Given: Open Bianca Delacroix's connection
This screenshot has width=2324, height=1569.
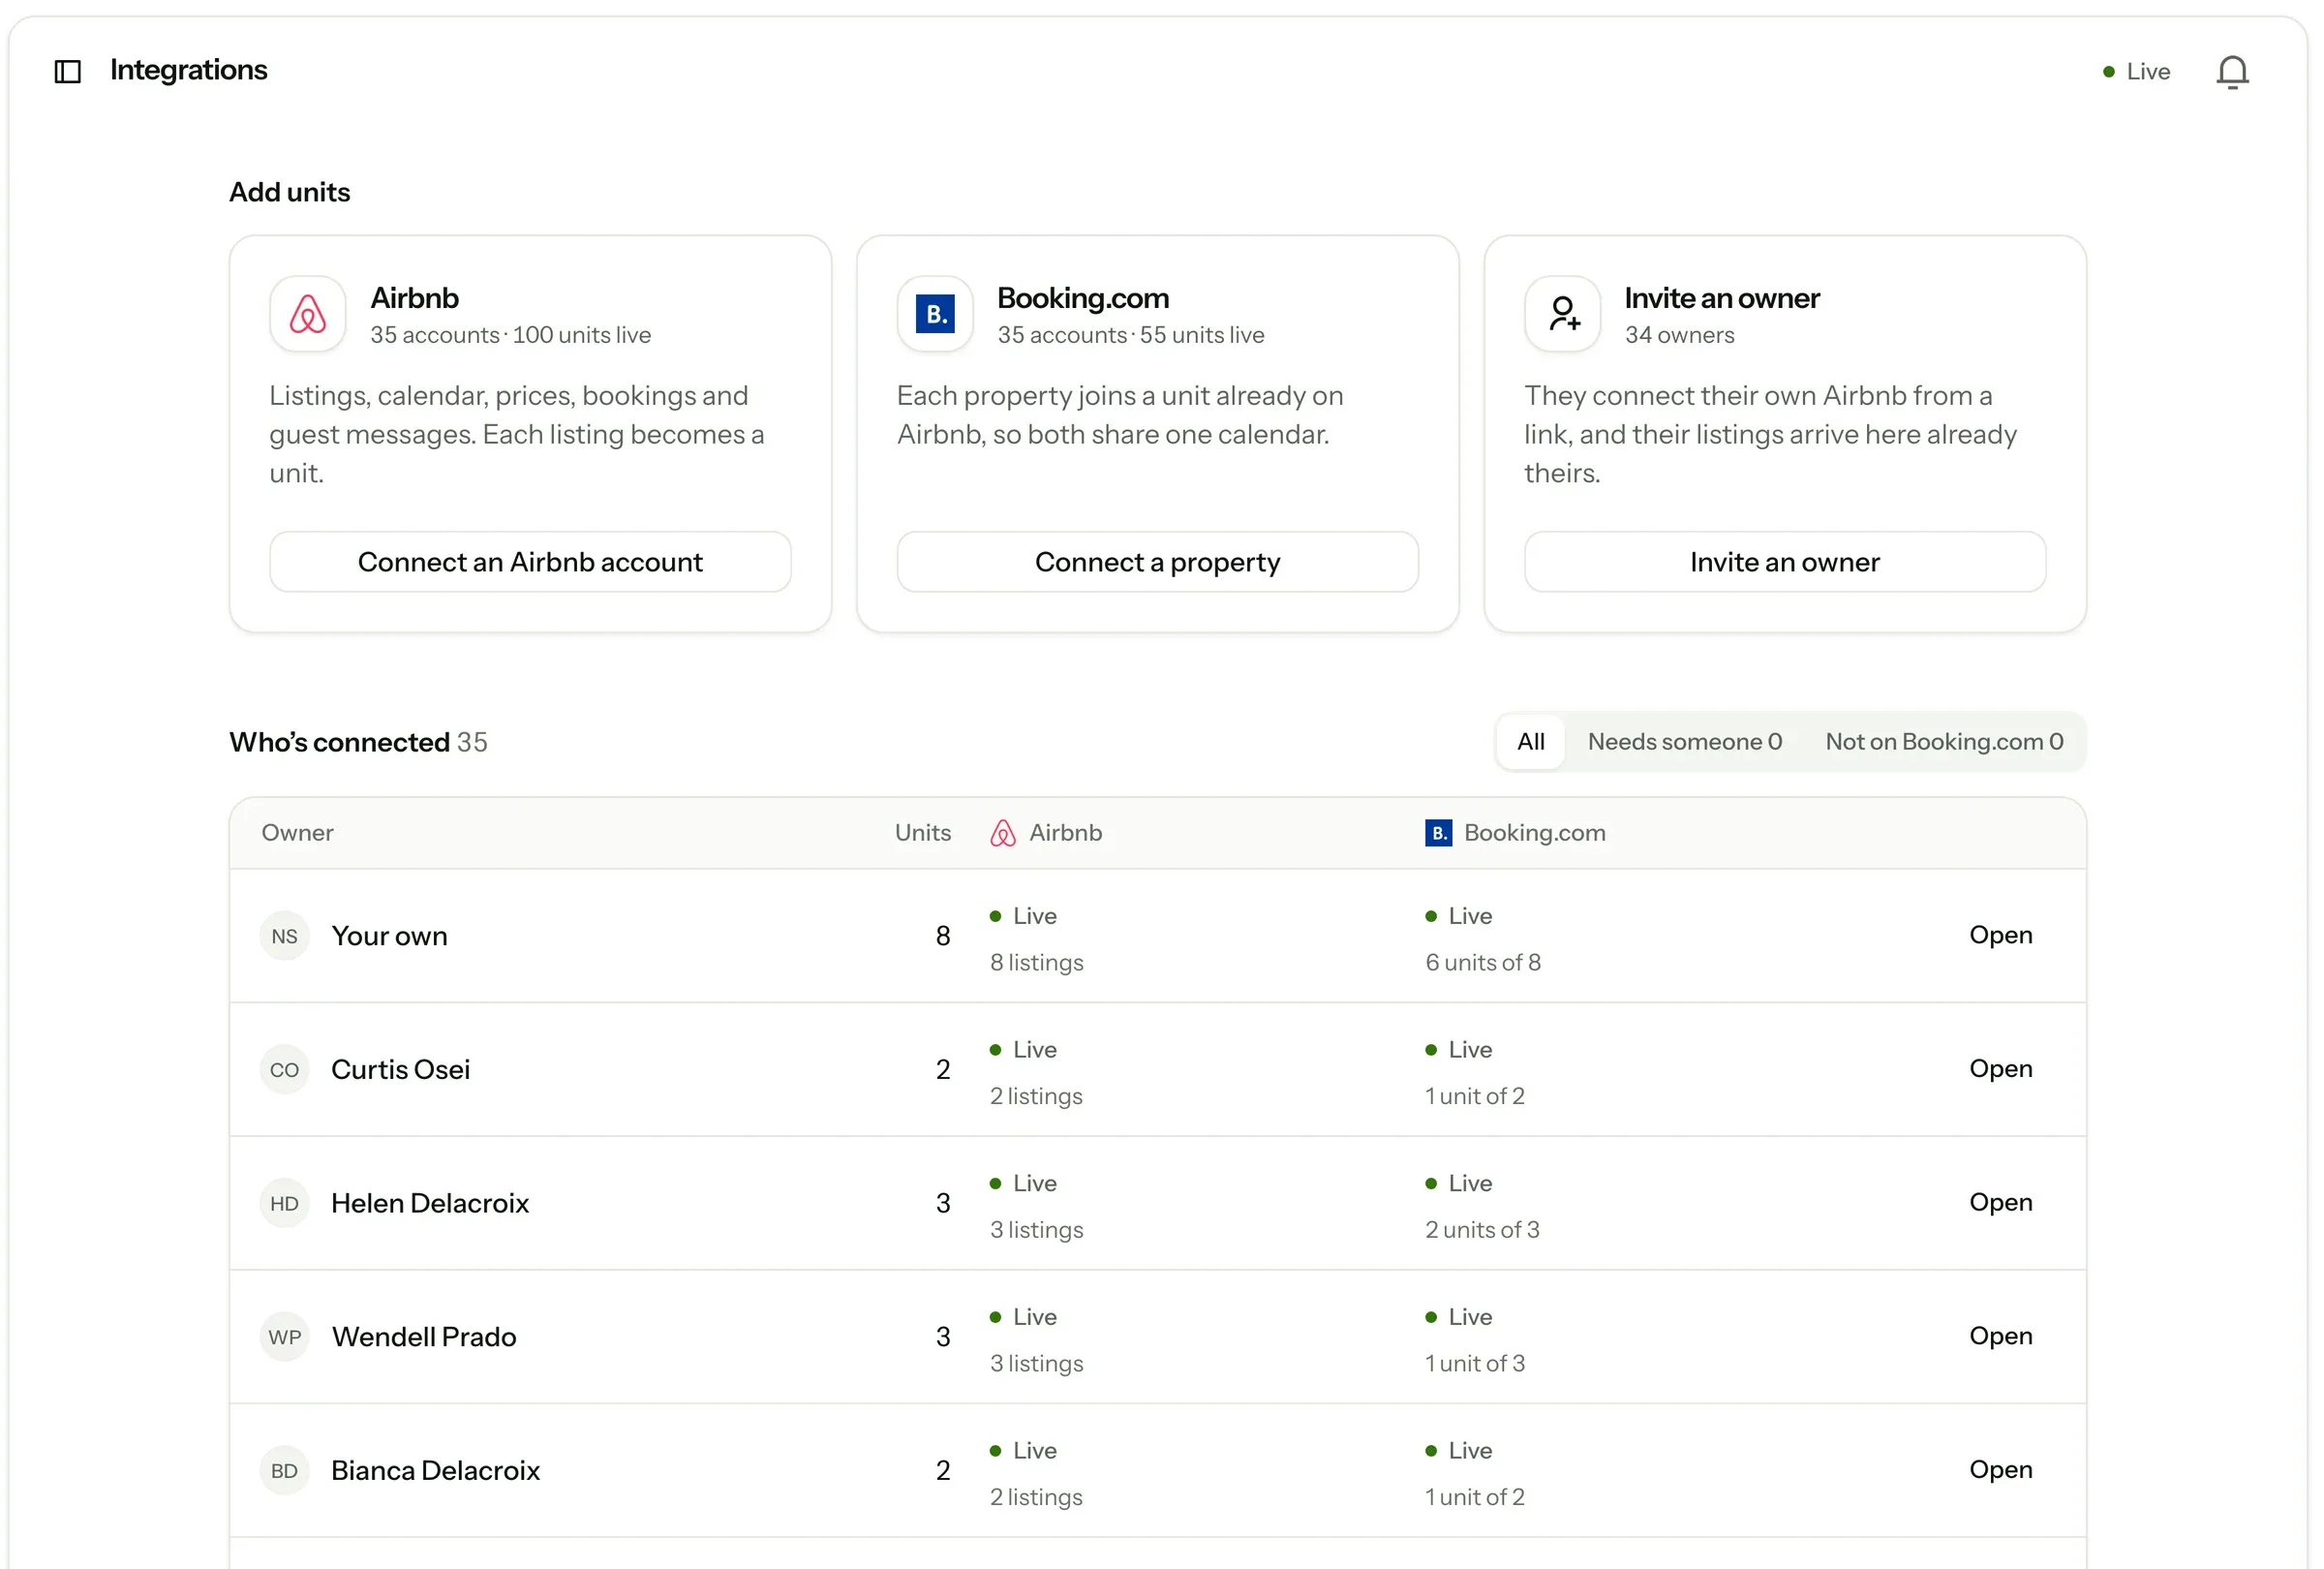Looking at the screenshot, I should point(2000,1470).
